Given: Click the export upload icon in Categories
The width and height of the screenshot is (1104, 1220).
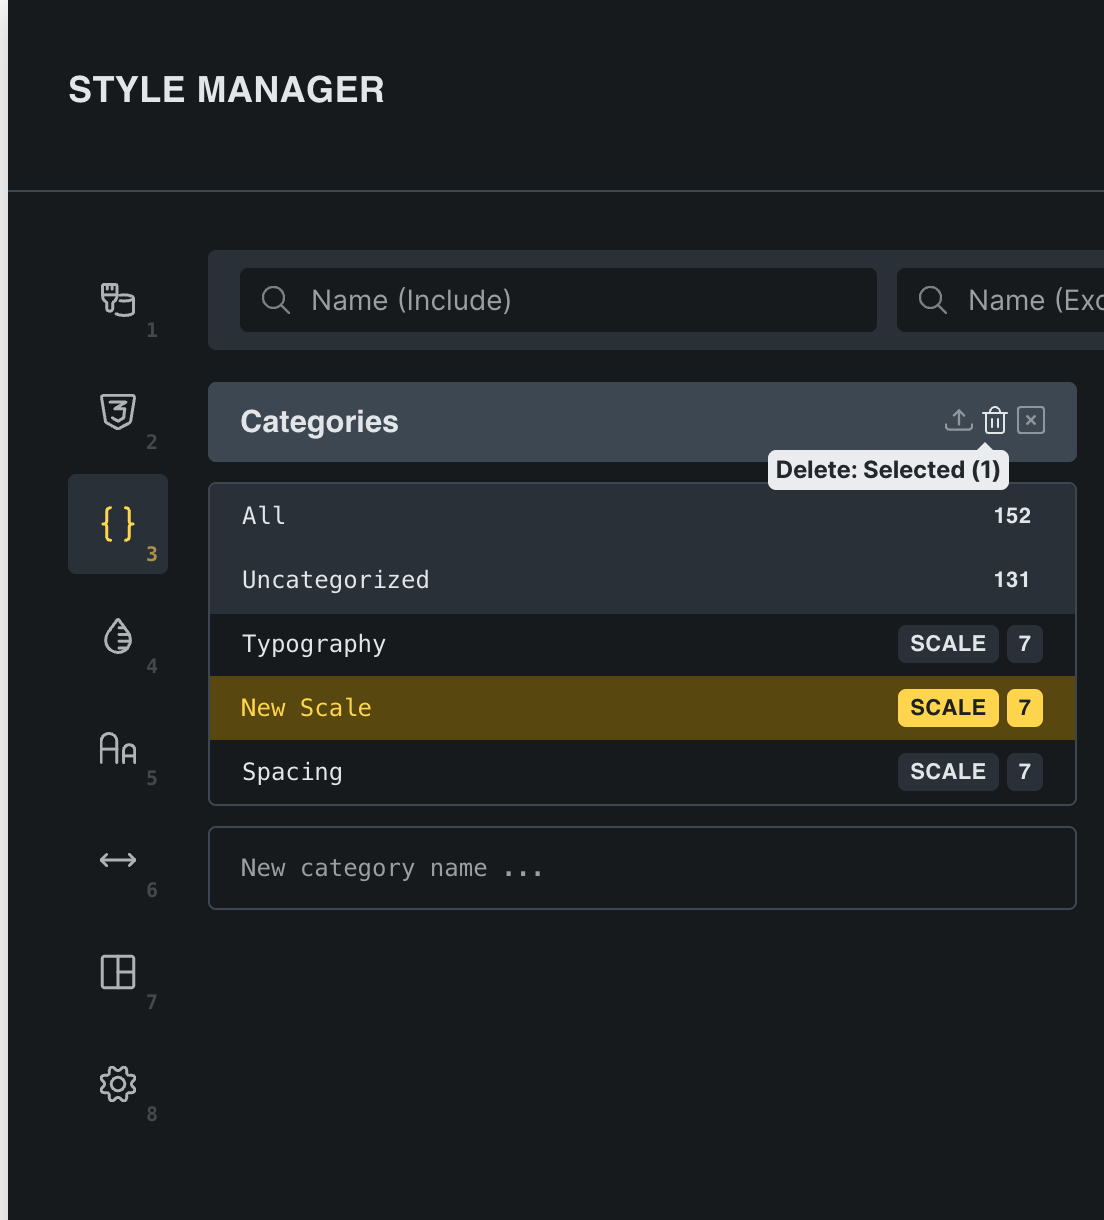Looking at the screenshot, I should click(x=958, y=420).
